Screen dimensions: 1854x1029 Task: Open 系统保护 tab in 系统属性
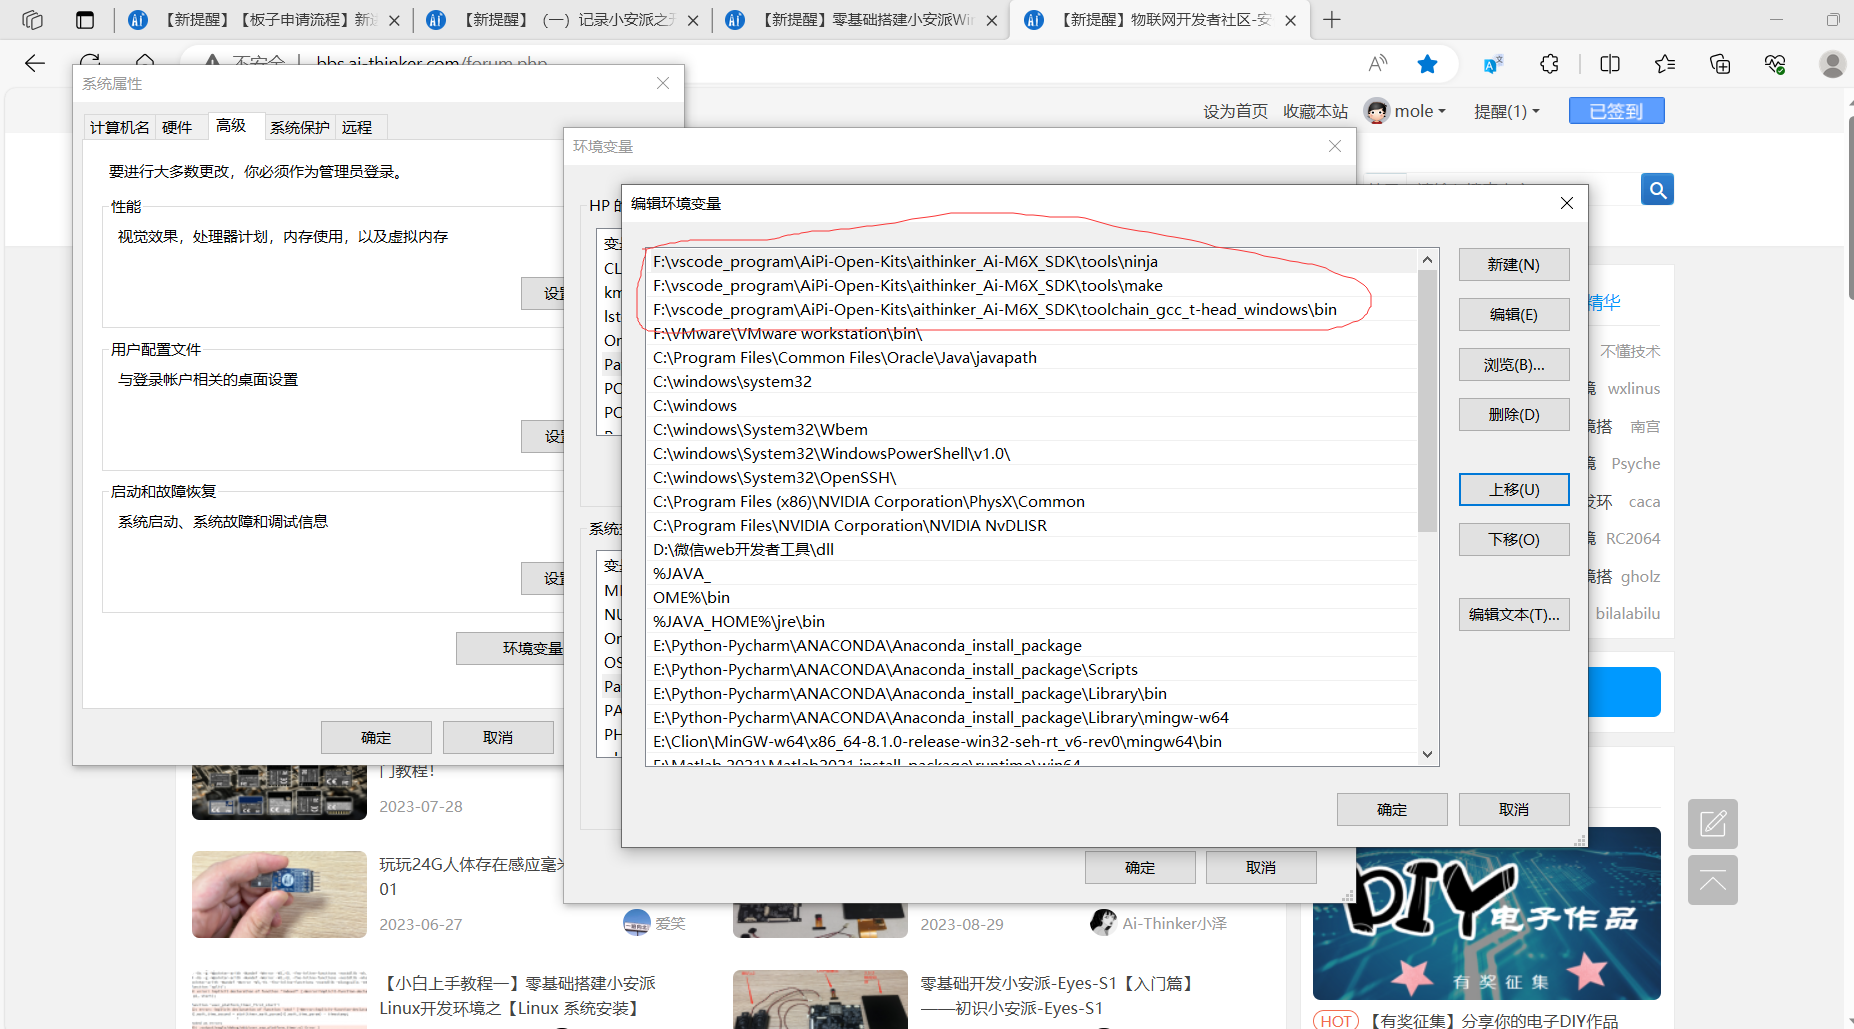[299, 127]
